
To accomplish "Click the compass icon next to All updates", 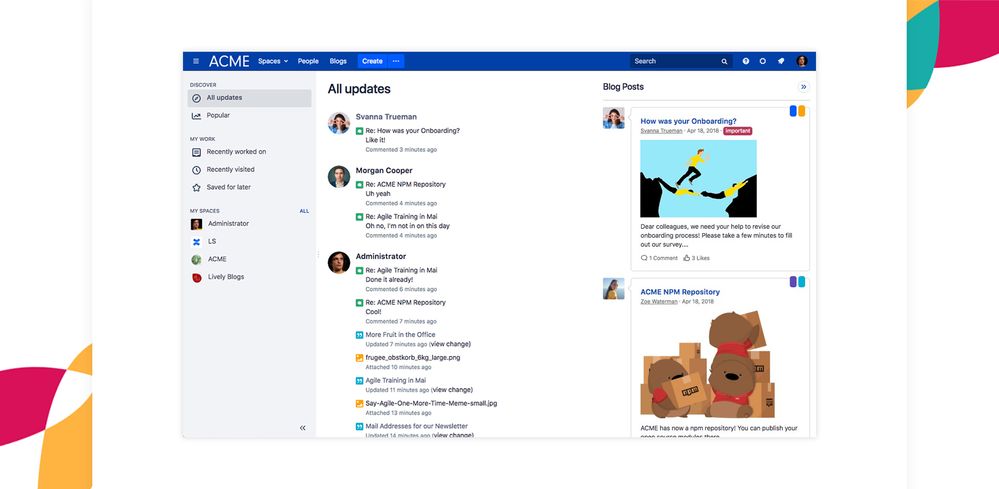I will [x=196, y=98].
